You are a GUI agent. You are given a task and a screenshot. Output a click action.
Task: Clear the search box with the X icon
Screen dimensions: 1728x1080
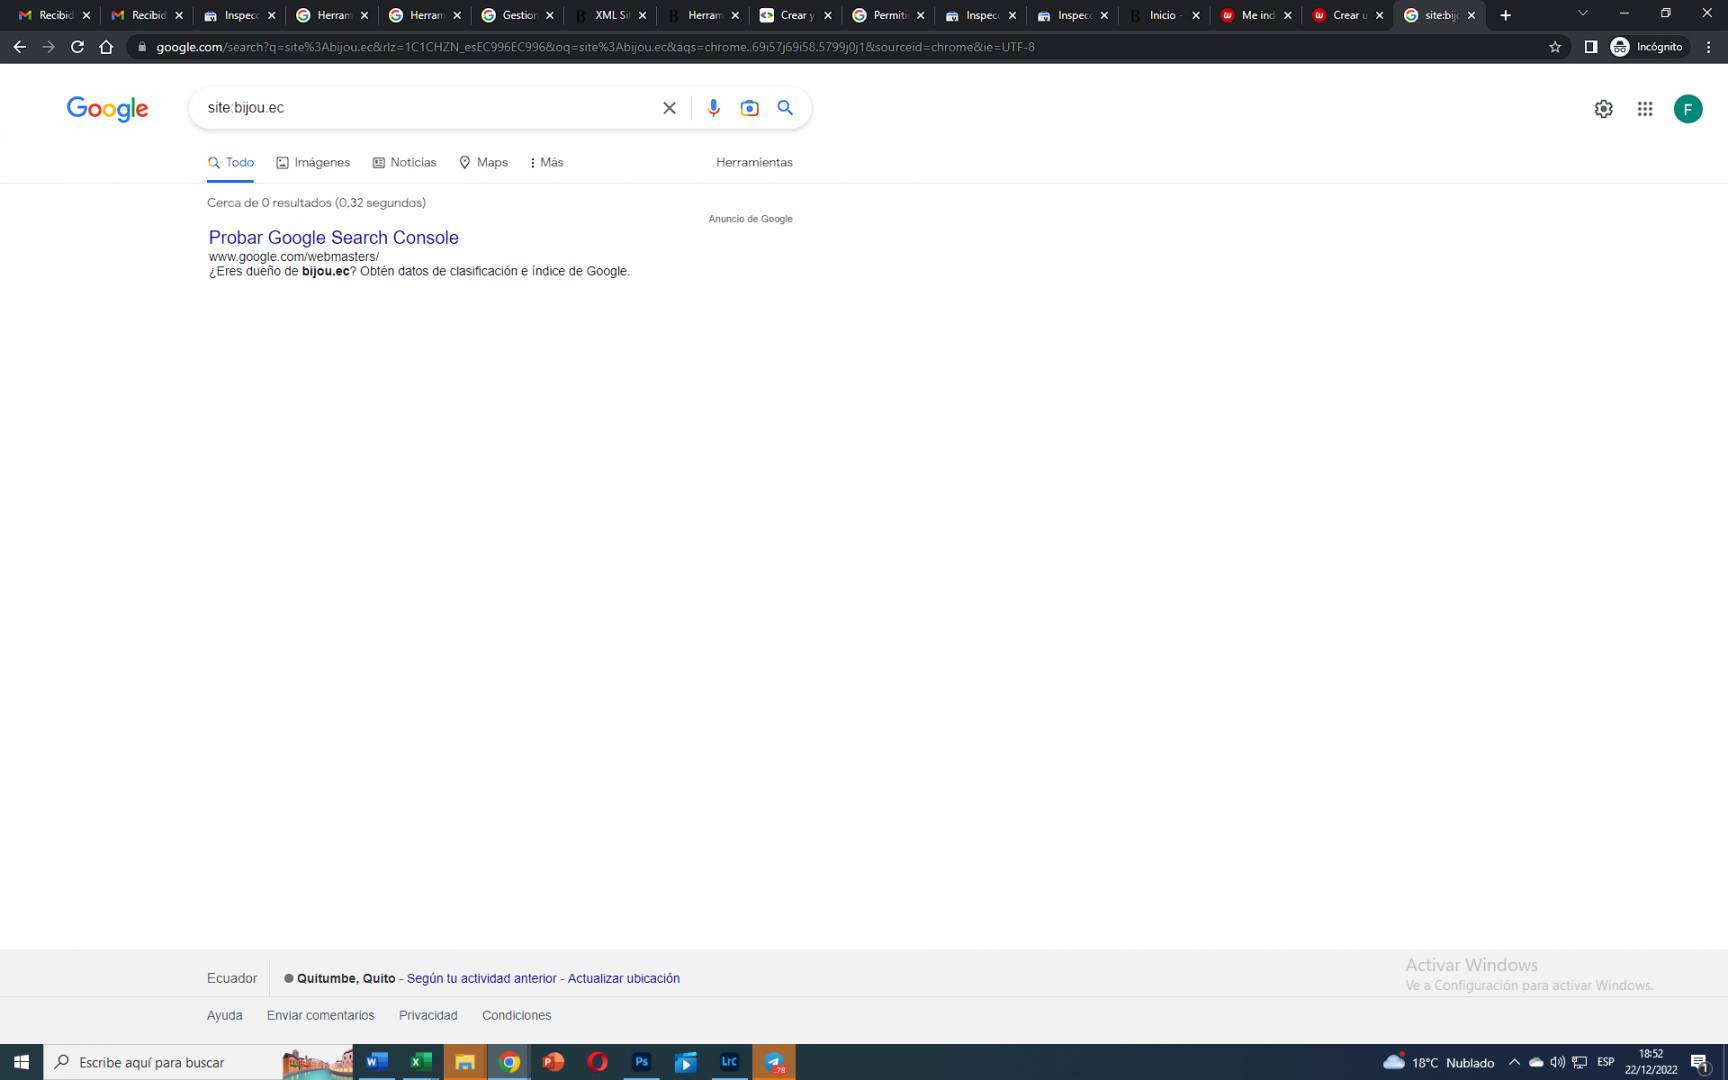[669, 108]
